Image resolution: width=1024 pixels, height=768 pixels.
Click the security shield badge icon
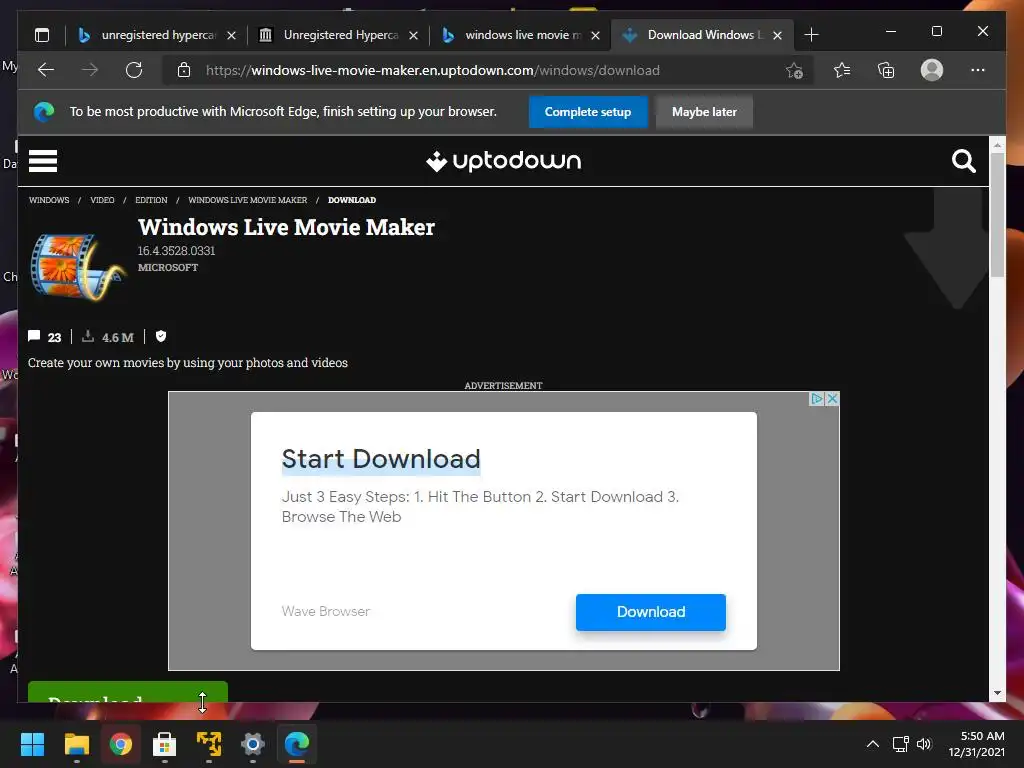click(161, 336)
